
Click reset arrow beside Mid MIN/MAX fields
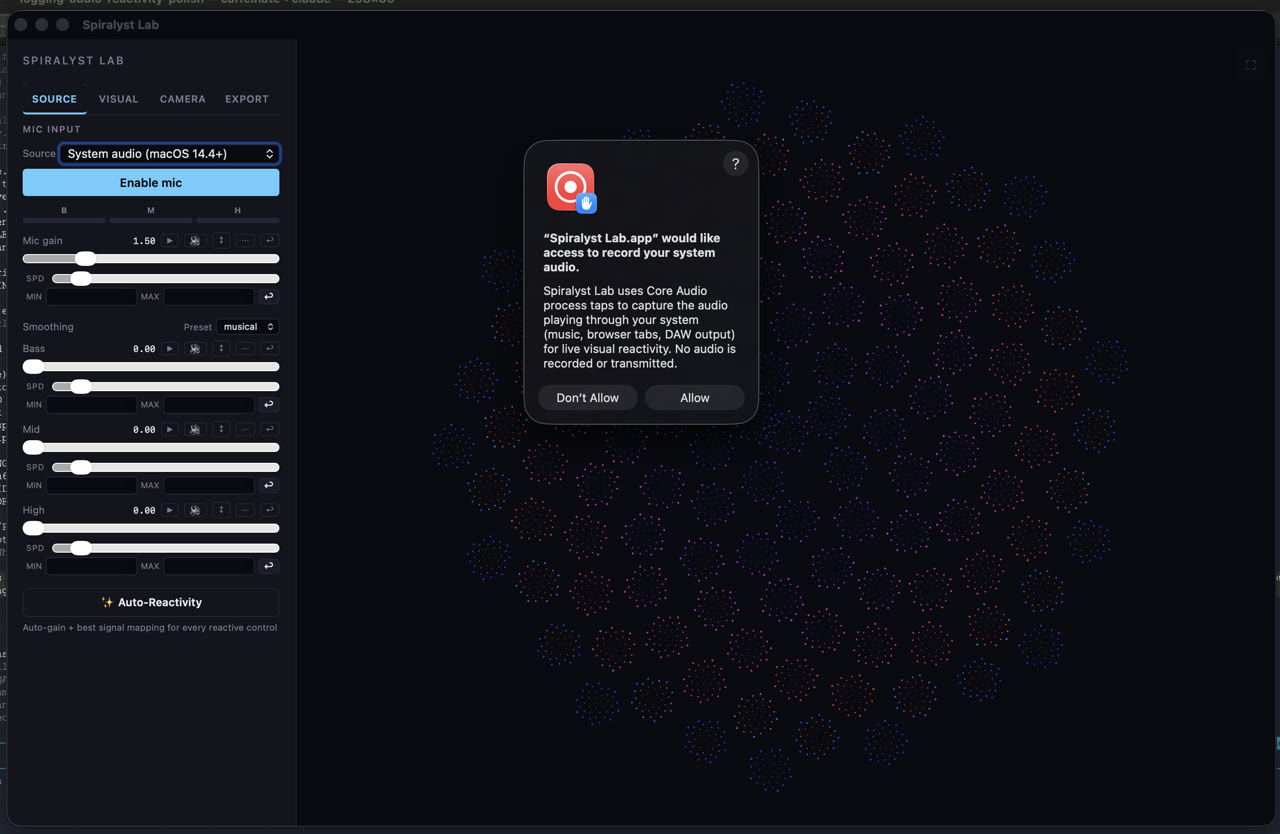click(x=268, y=486)
